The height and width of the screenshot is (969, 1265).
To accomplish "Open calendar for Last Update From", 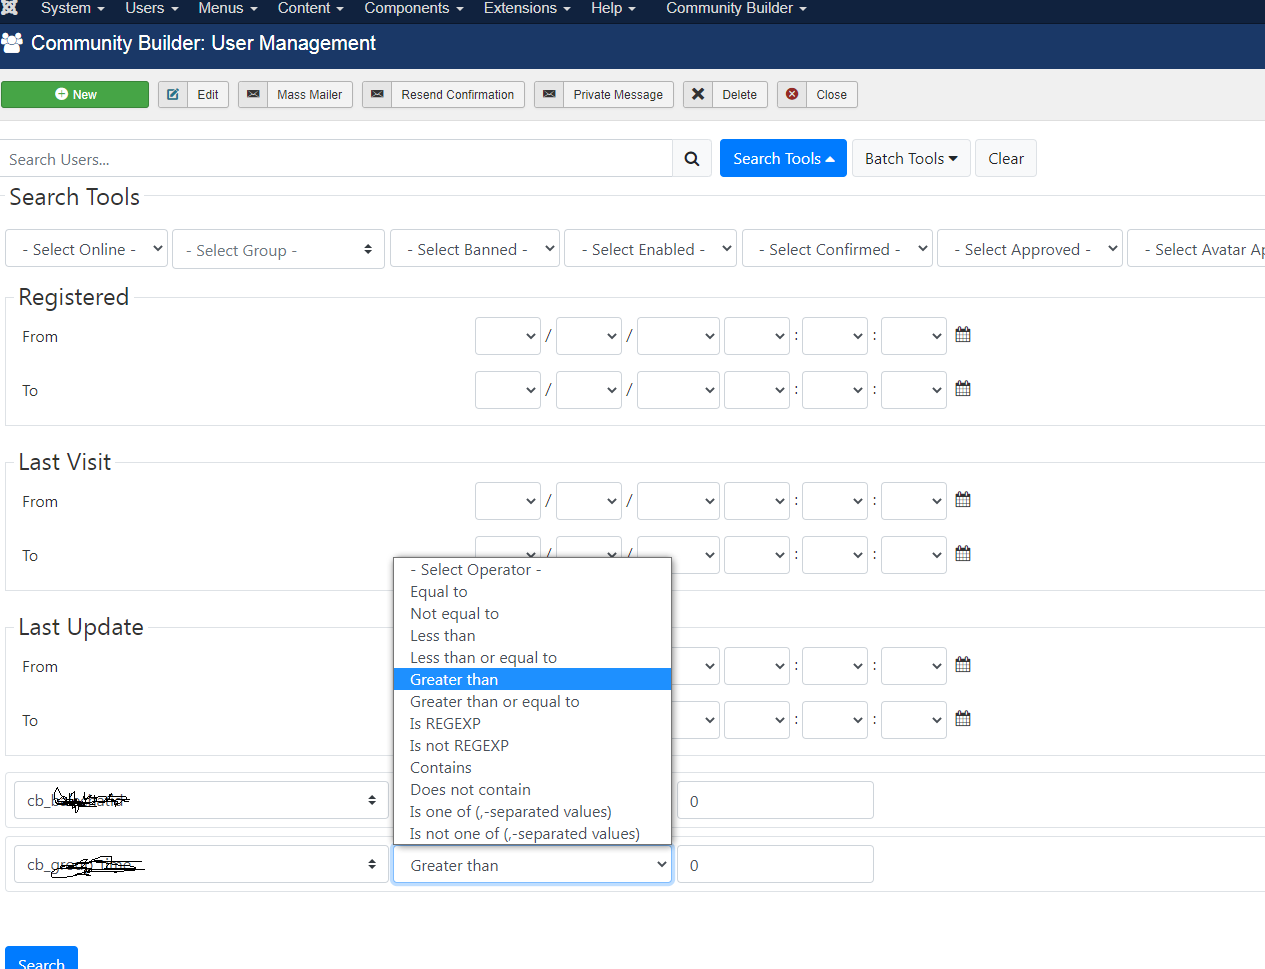I will 963,665.
